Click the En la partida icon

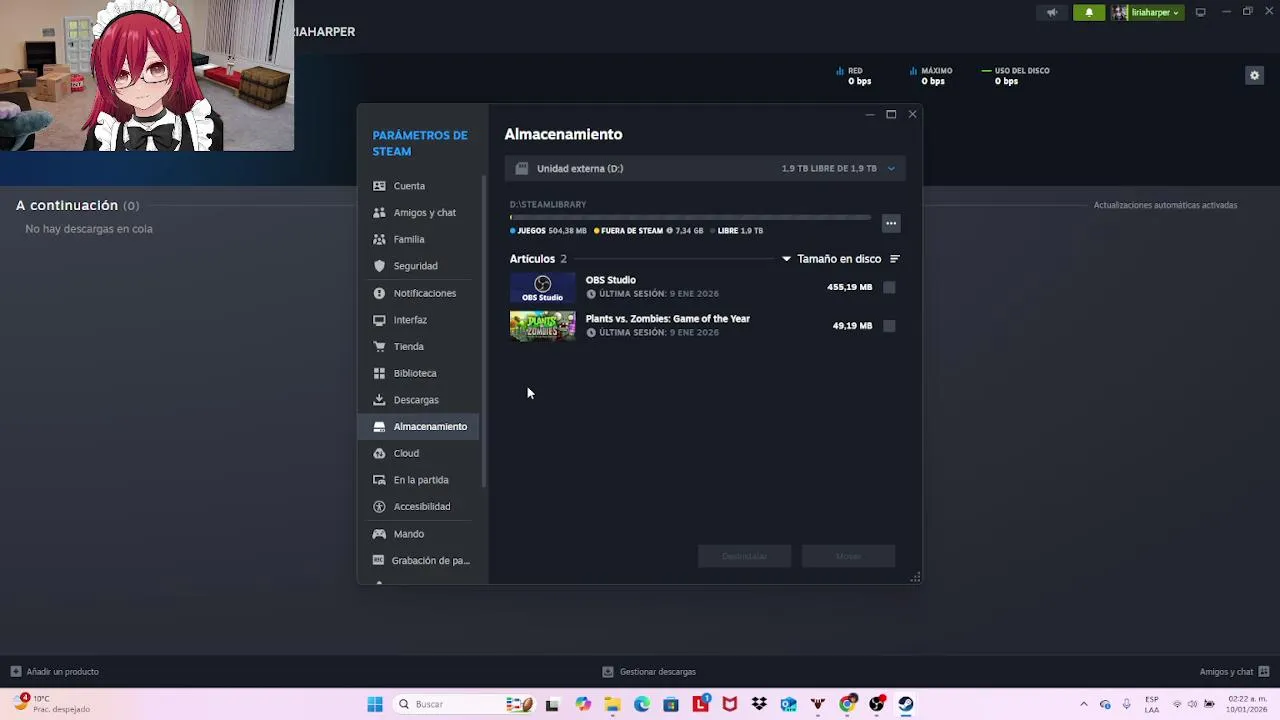[379, 480]
